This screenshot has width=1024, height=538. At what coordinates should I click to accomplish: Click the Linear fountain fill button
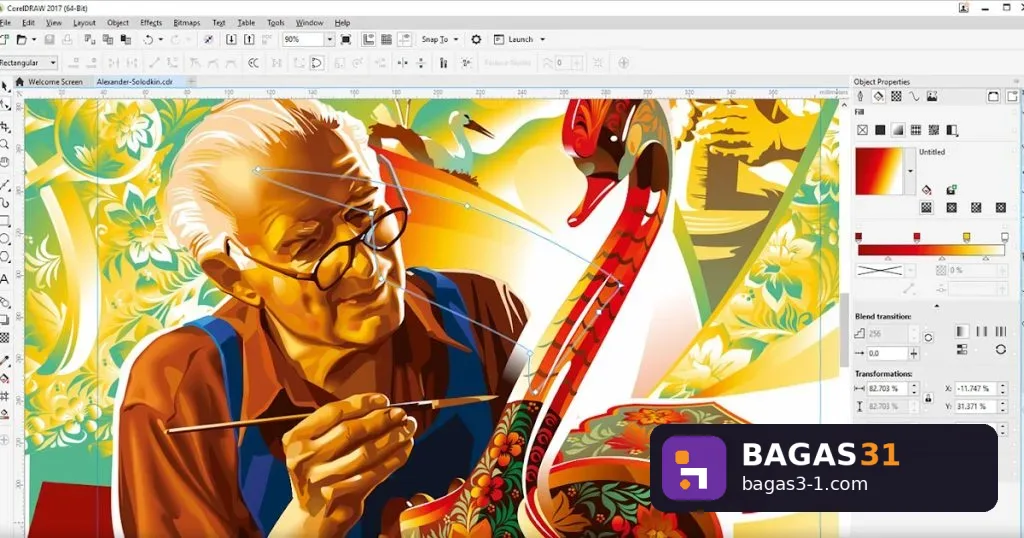click(x=926, y=208)
